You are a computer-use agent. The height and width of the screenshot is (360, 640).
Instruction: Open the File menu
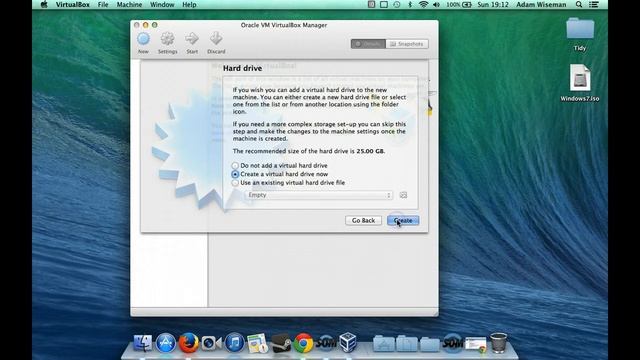[103, 4]
